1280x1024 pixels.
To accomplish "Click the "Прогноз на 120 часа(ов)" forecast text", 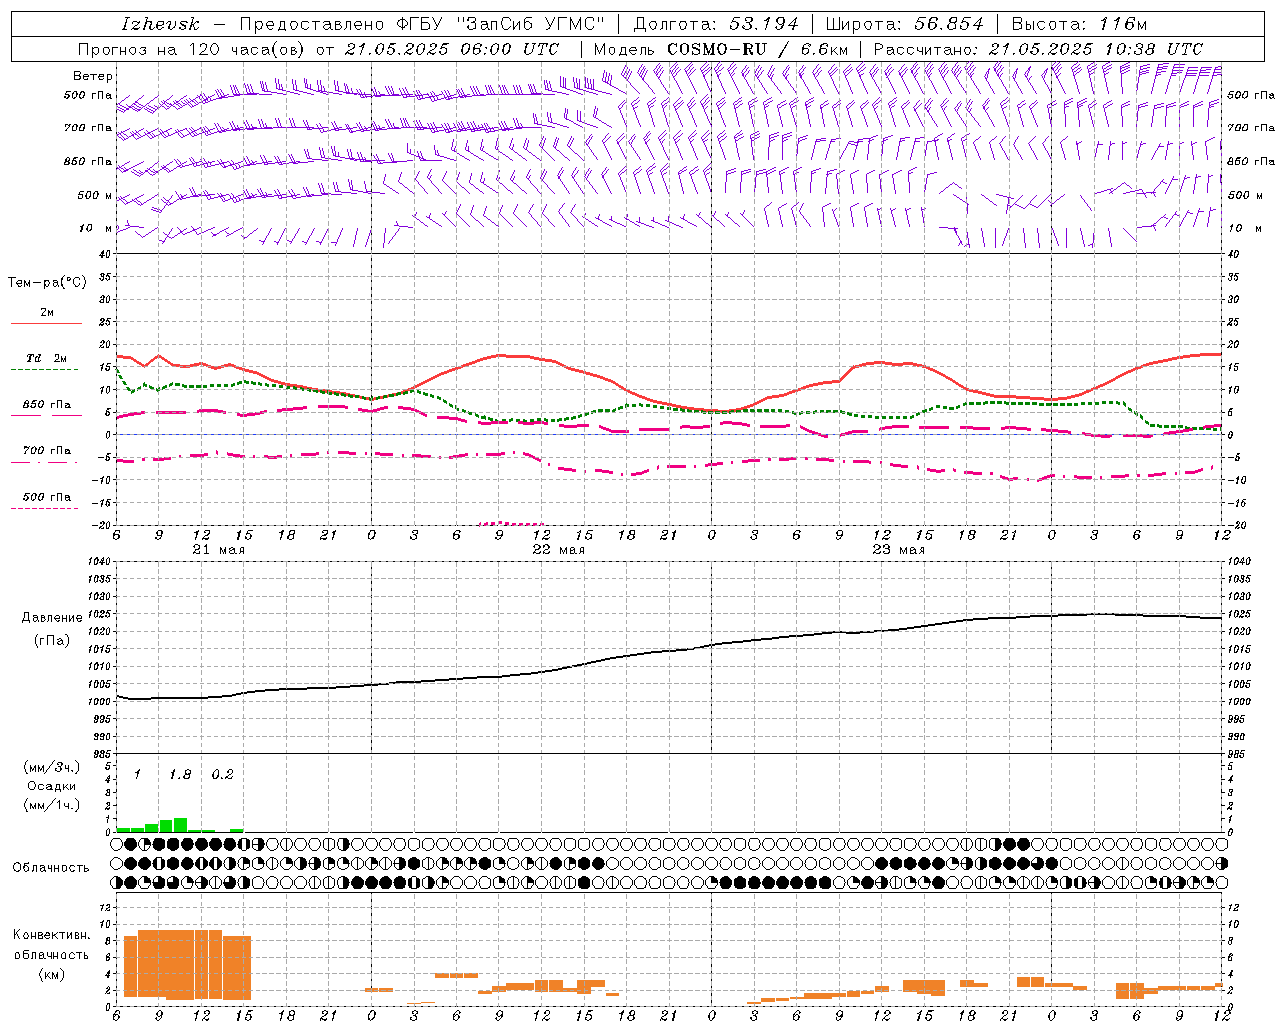I will click(x=192, y=49).
